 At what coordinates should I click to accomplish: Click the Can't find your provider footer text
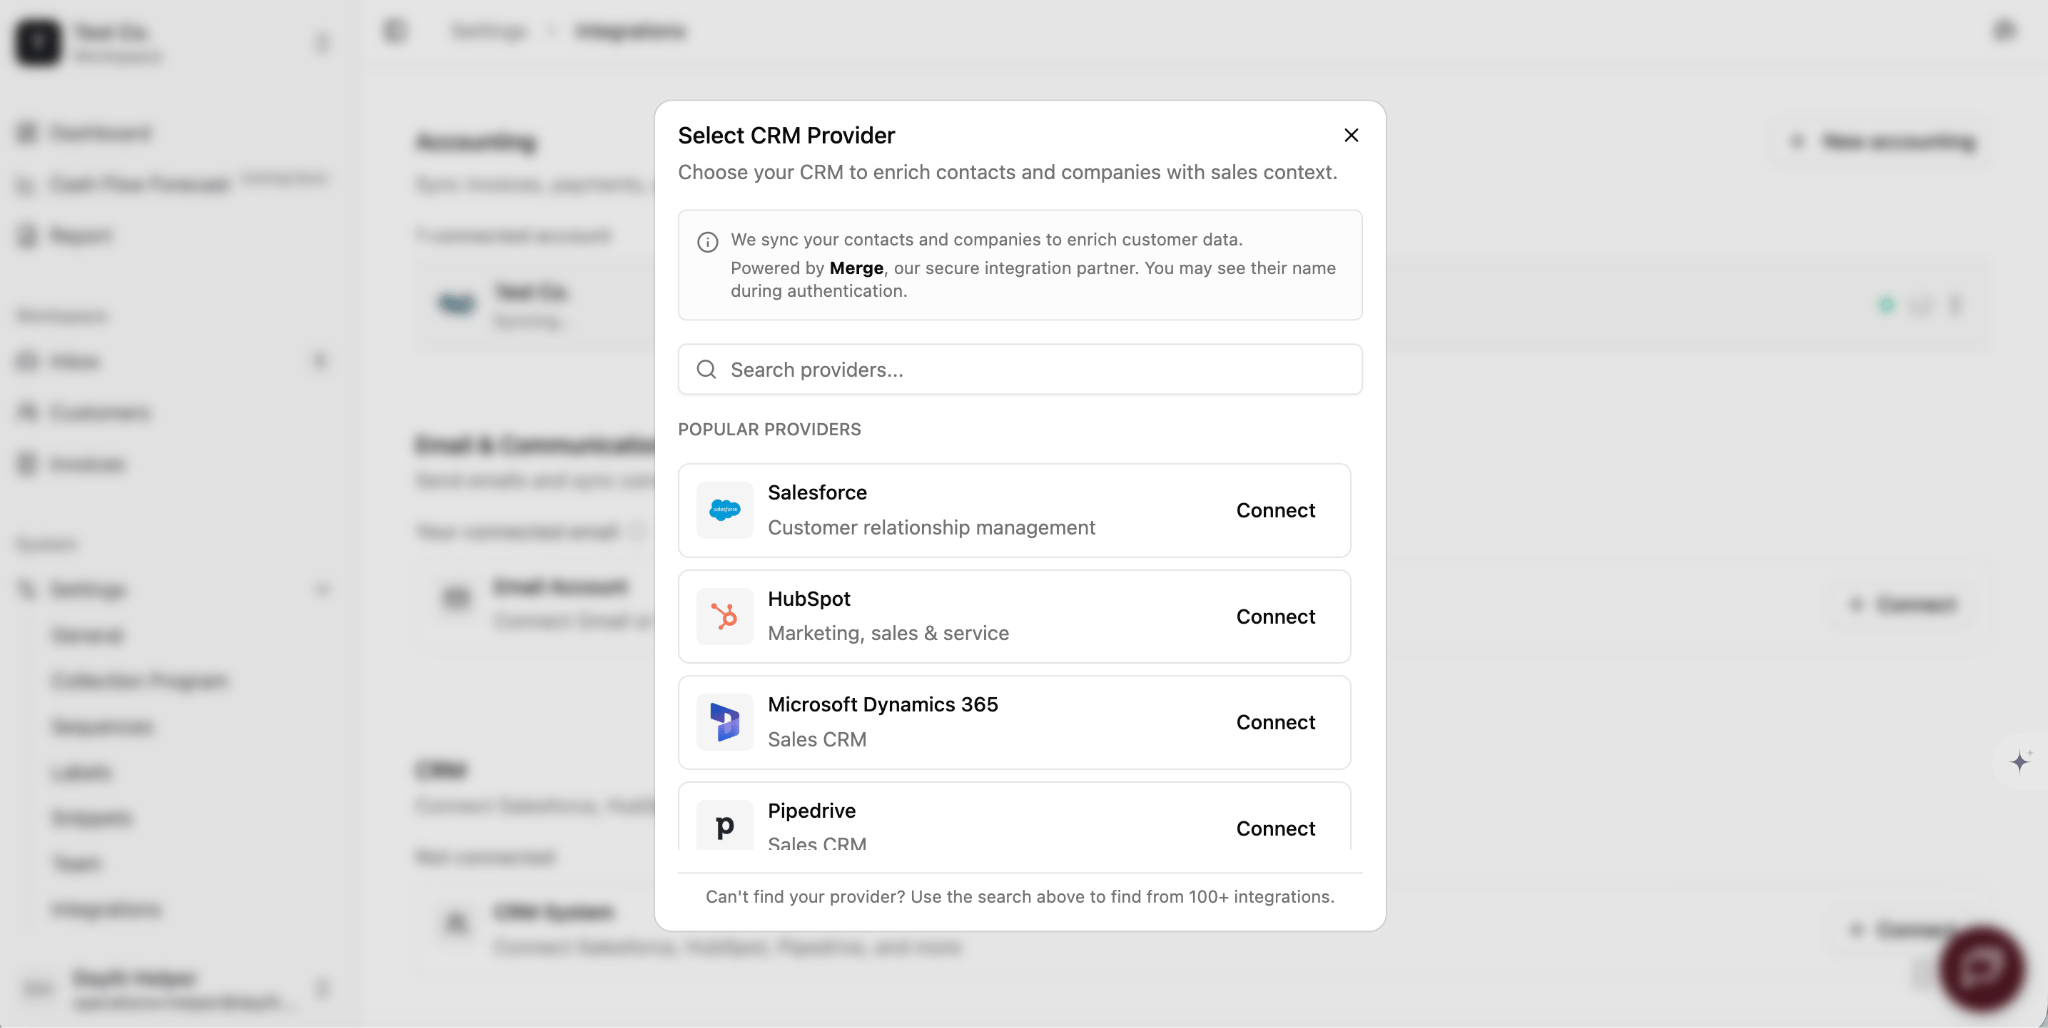(x=1020, y=897)
